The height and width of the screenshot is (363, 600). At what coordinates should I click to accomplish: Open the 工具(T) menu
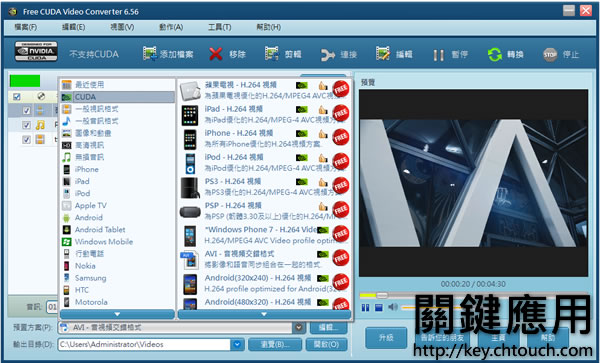coord(219,27)
